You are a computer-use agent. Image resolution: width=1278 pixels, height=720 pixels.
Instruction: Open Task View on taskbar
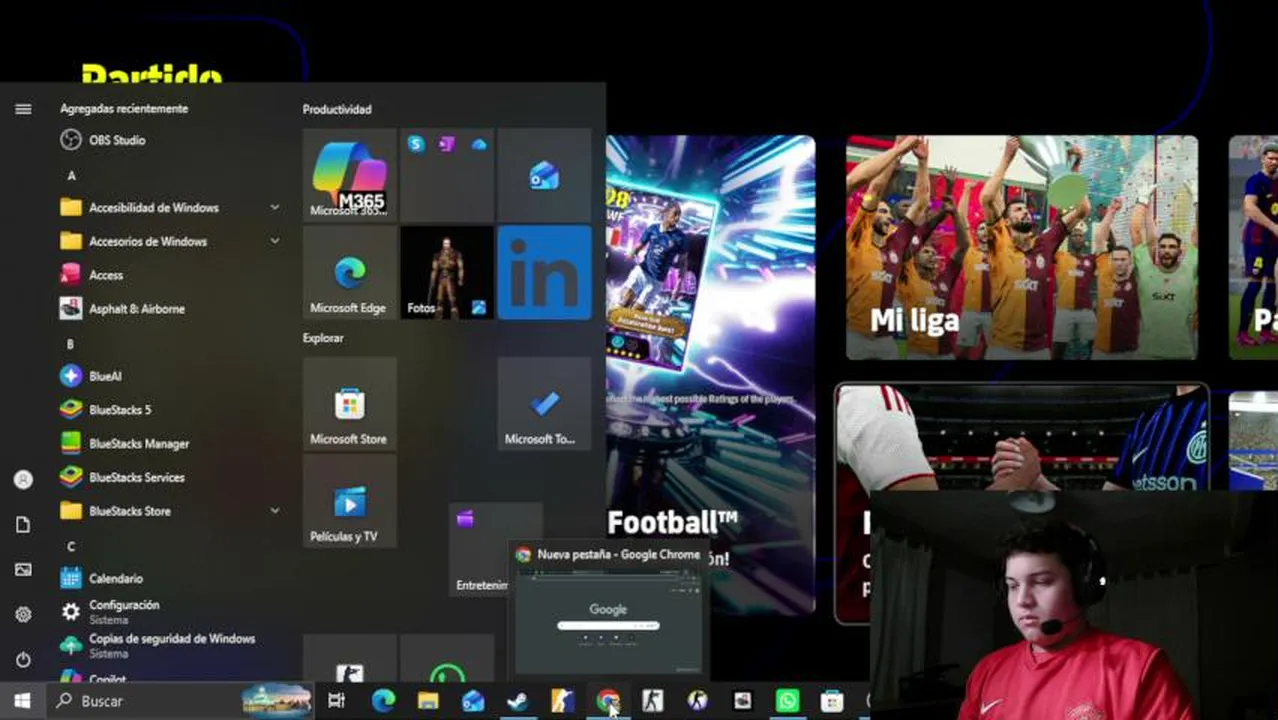(337, 701)
